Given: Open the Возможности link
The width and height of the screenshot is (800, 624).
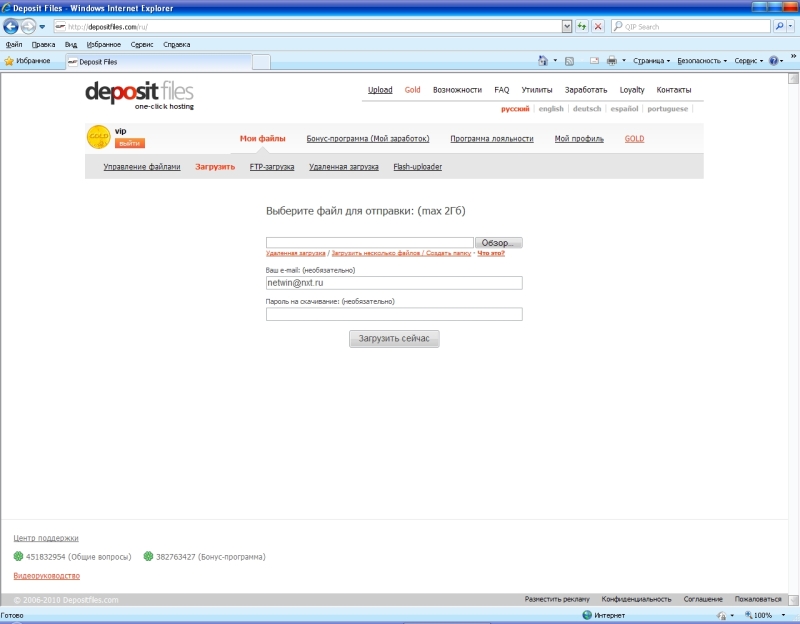Looking at the screenshot, I should coord(457,90).
